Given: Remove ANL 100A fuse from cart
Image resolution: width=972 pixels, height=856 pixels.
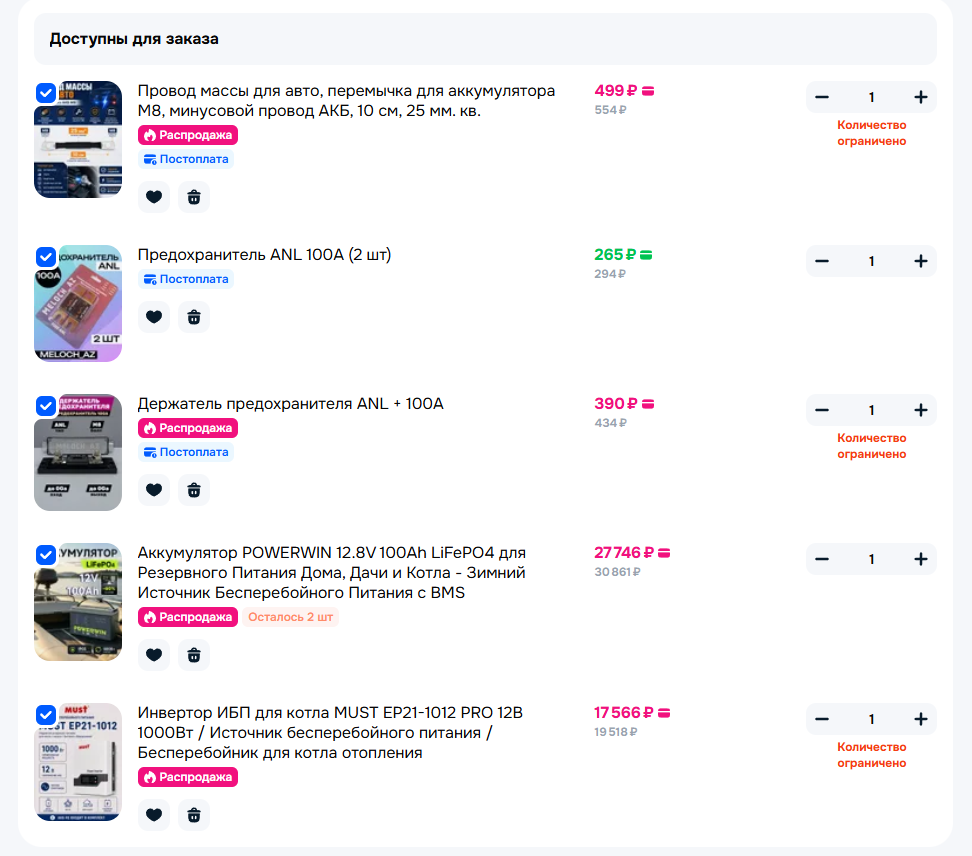Looking at the screenshot, I should pyautogui.click(x=194, y=317).
